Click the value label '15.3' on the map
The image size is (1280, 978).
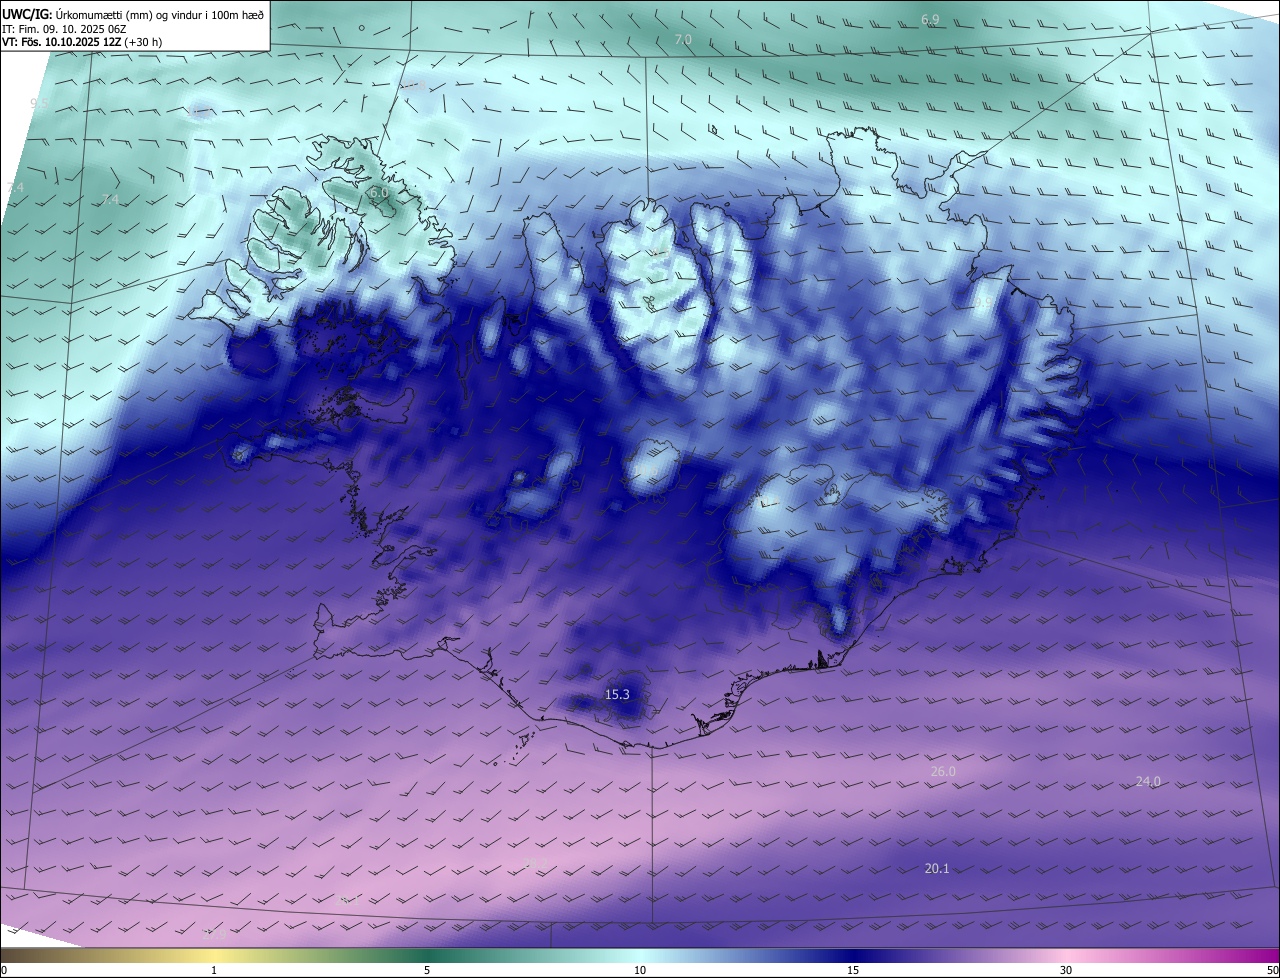(617, 694)
